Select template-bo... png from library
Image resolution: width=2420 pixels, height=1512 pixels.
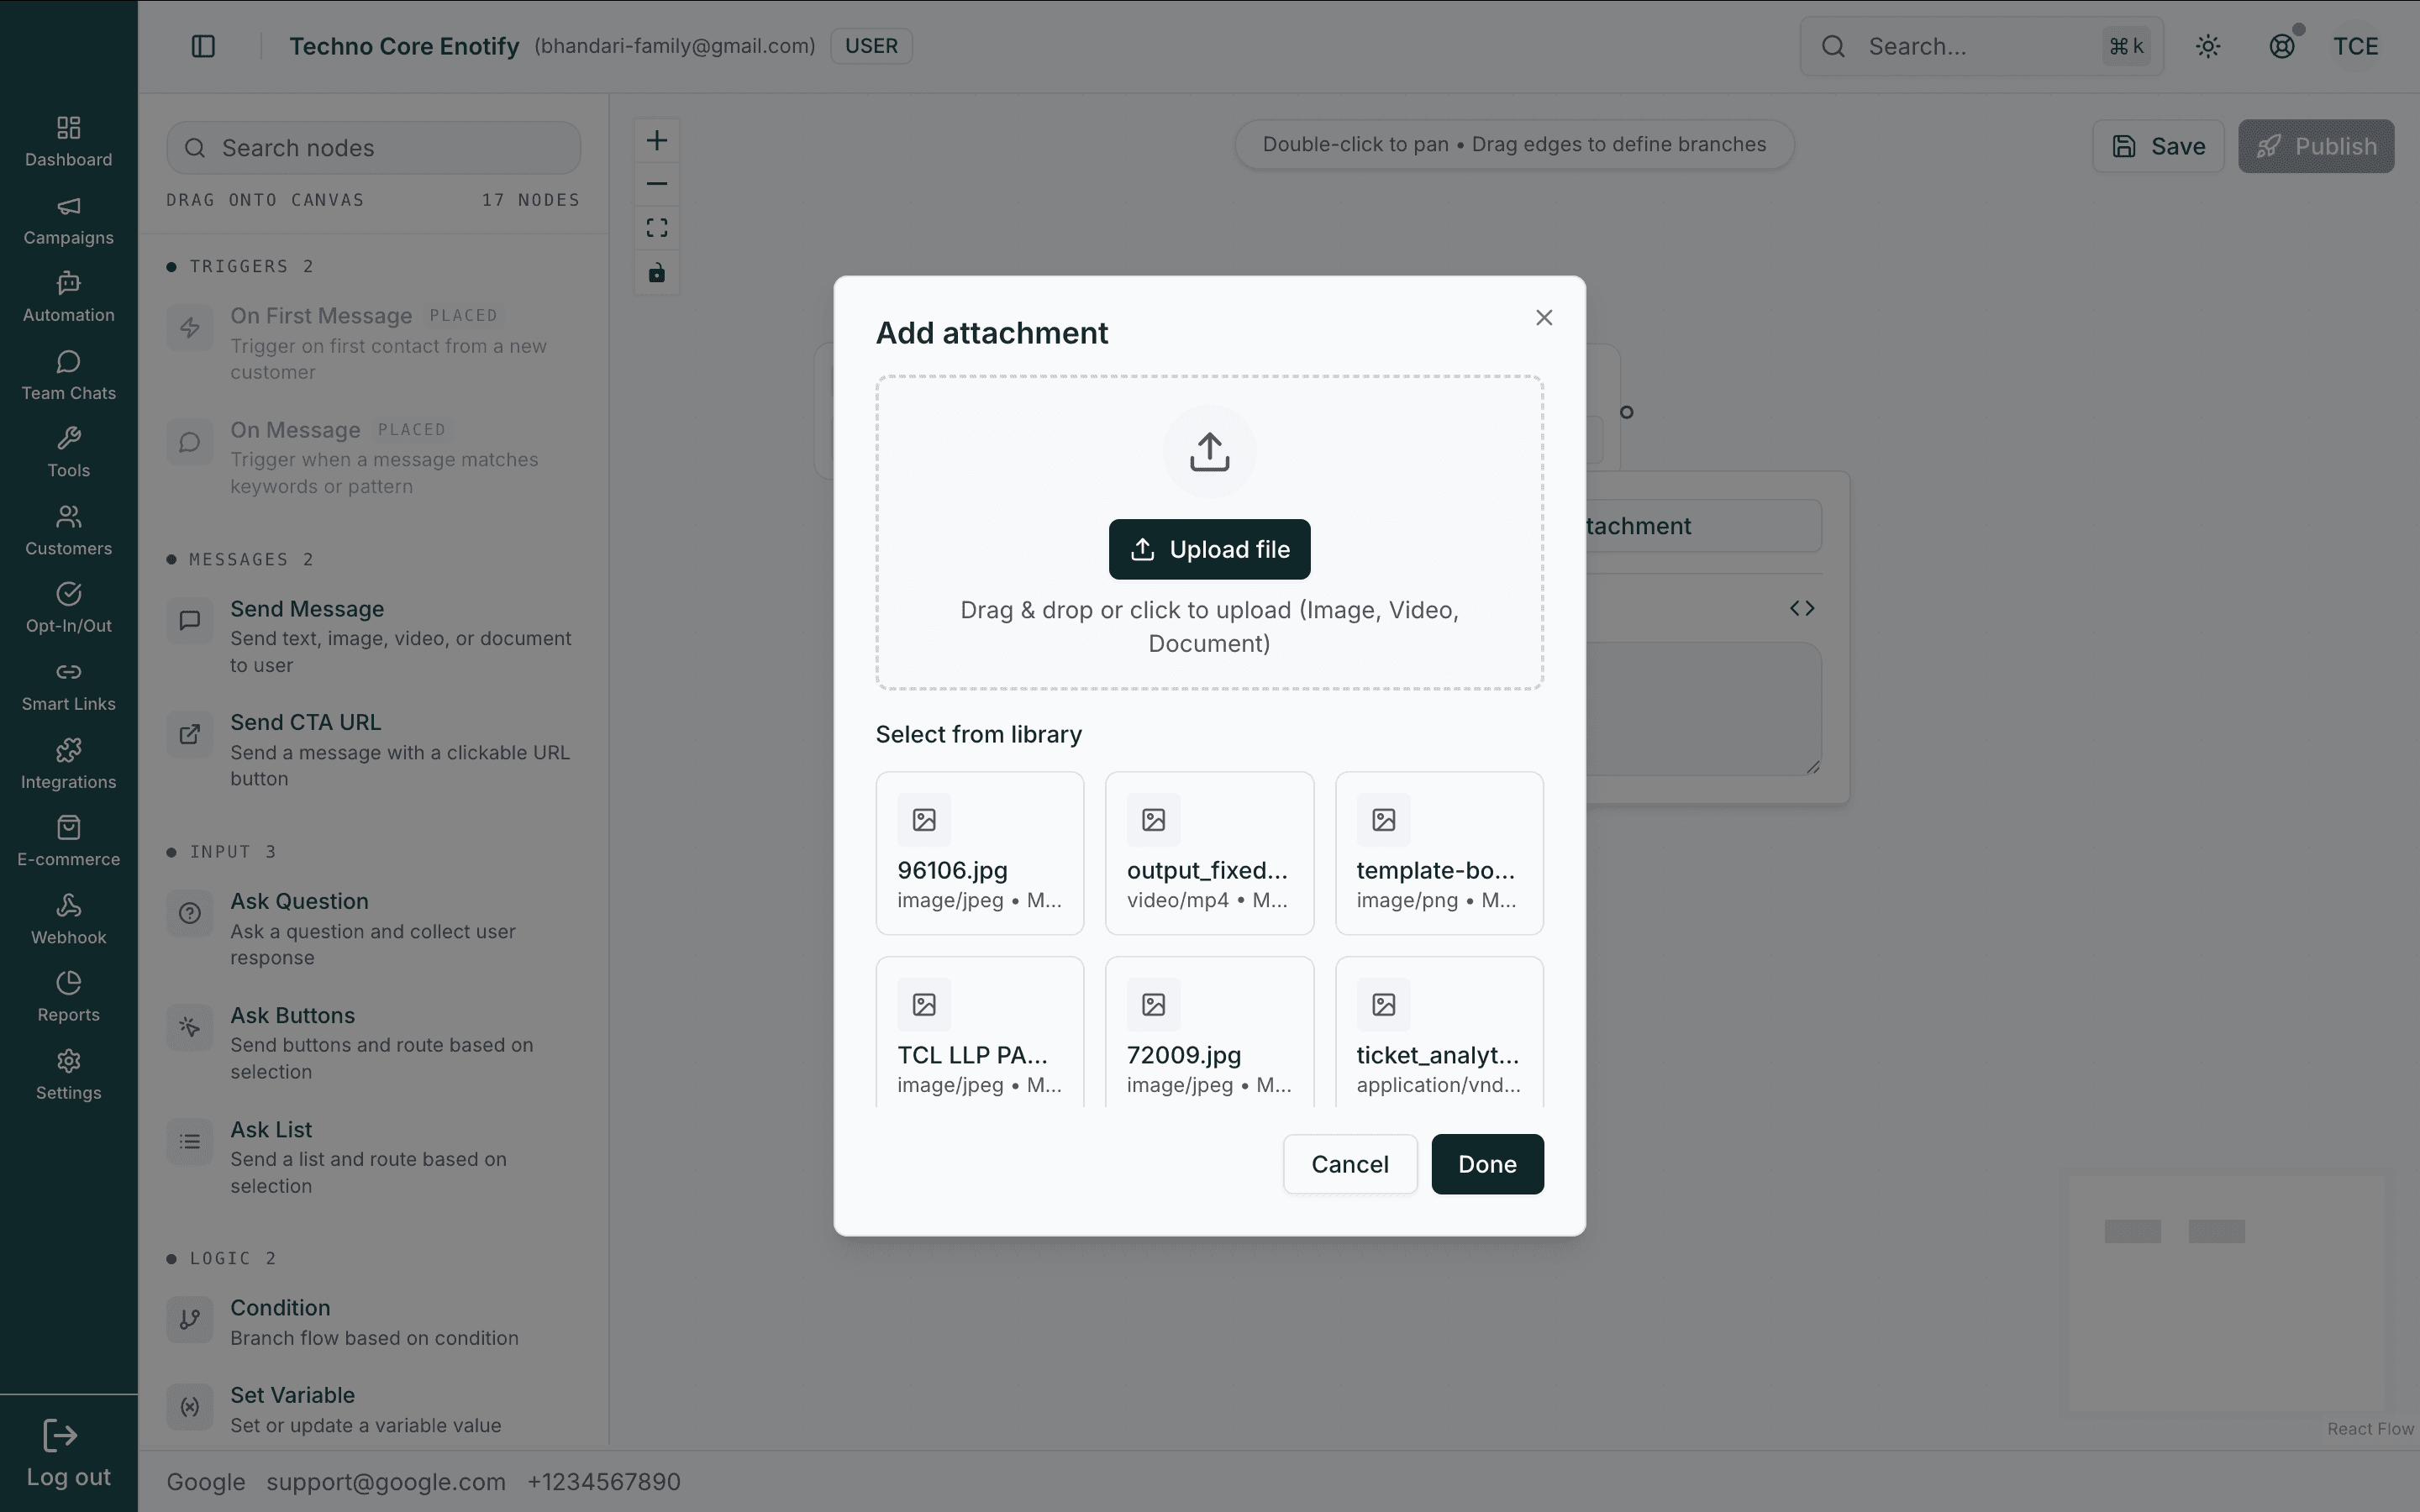point(1439,853)
